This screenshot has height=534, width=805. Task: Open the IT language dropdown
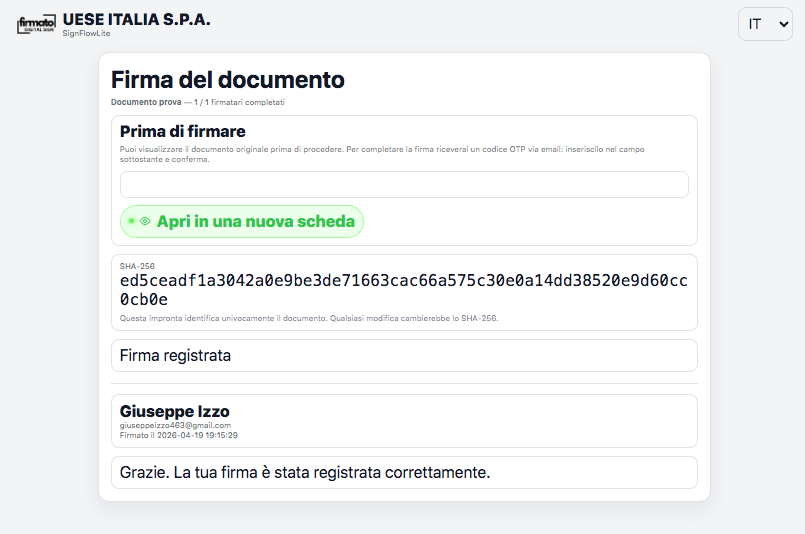coord(764,24)
